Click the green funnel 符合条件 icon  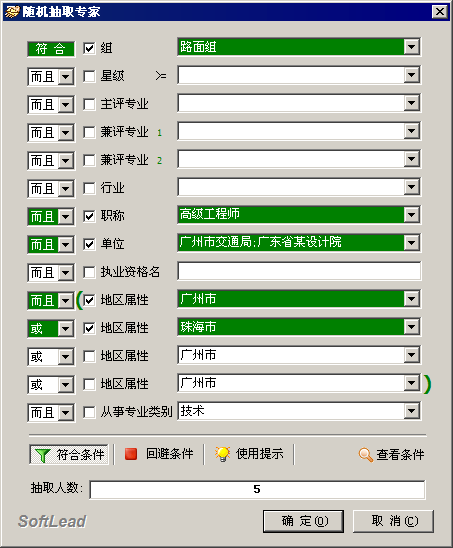[x=42, y=455]
